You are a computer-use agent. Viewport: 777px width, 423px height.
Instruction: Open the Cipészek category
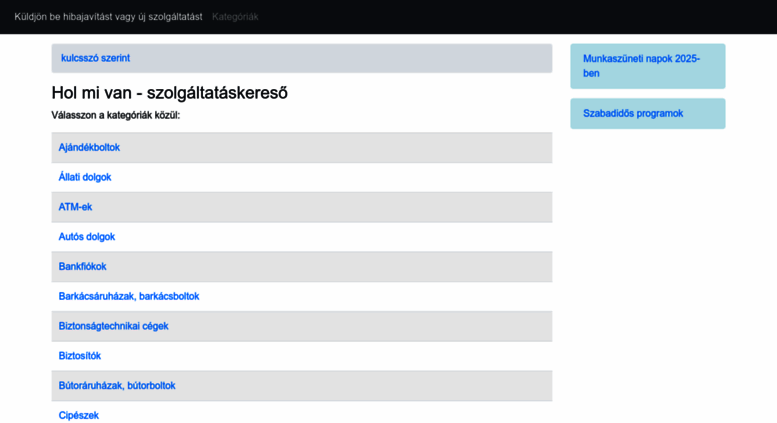pyautogui.click(x=79, y=415)
